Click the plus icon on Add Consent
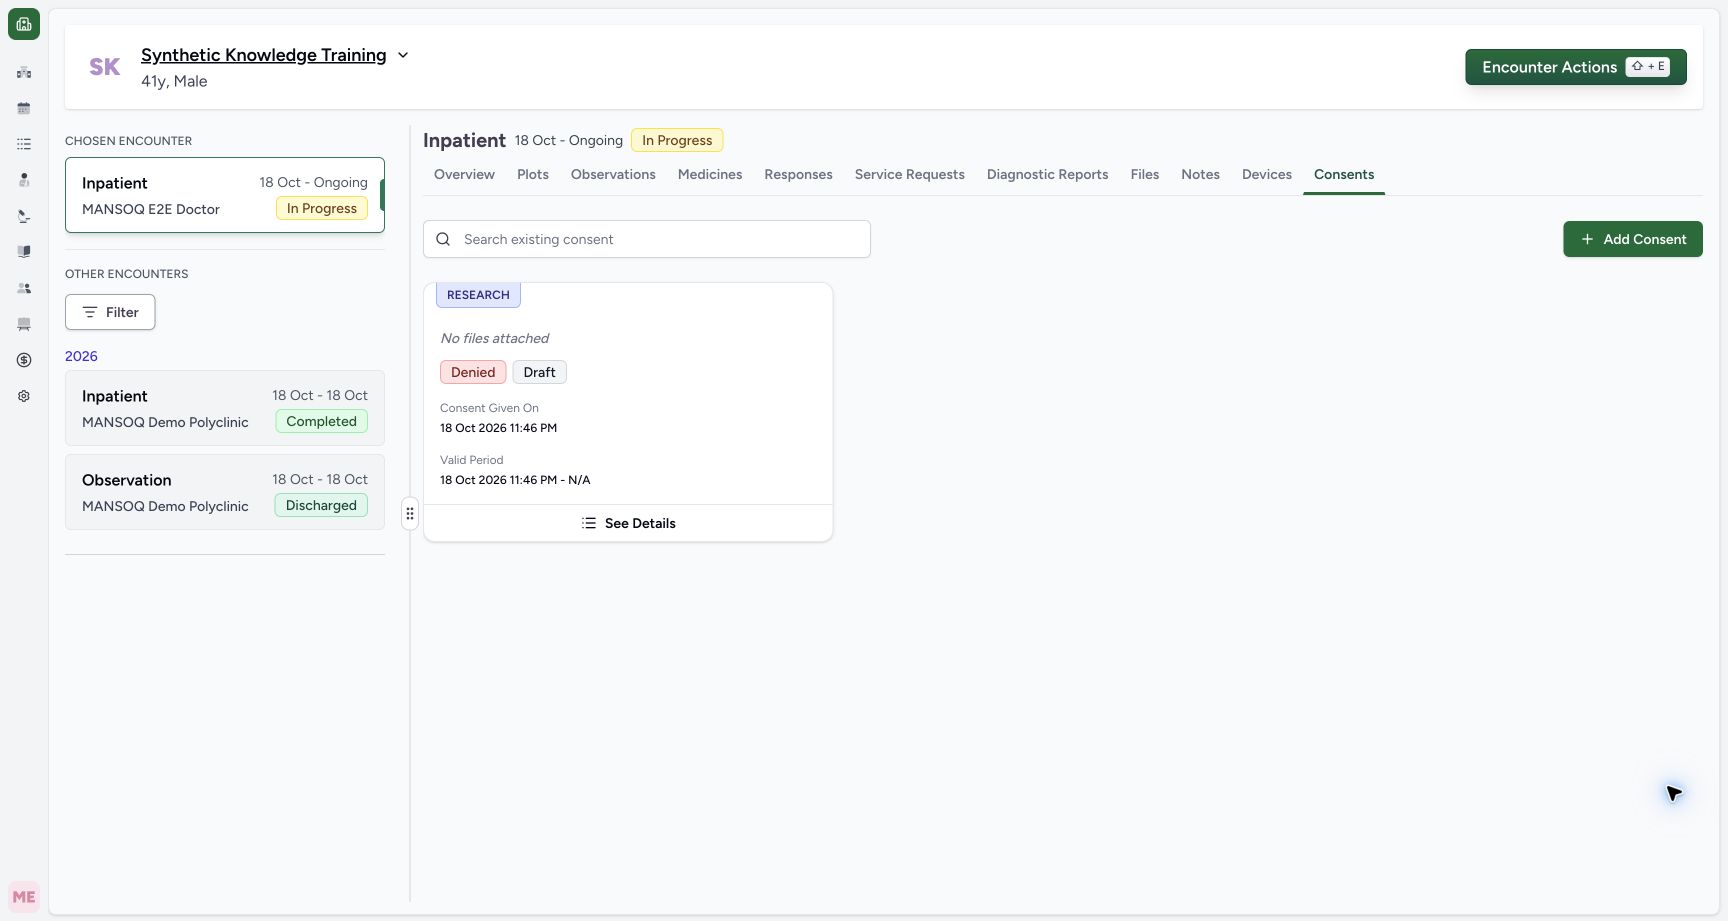Image resolution: width=1728 pixels, height=921 pixels. click(x=1587, y=239)
